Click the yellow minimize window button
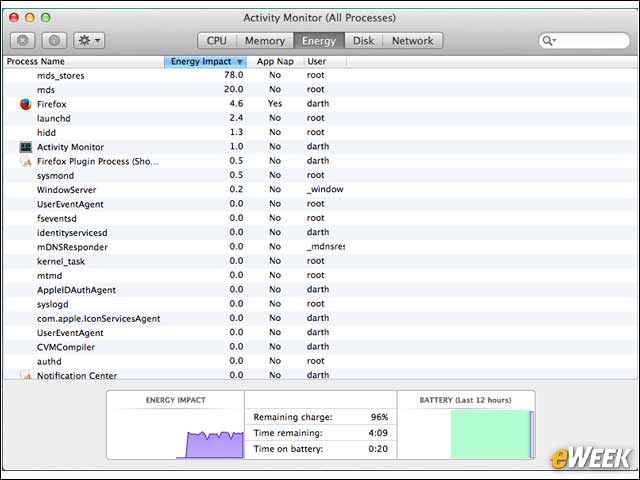640x480 pixels. click(30, 18)
